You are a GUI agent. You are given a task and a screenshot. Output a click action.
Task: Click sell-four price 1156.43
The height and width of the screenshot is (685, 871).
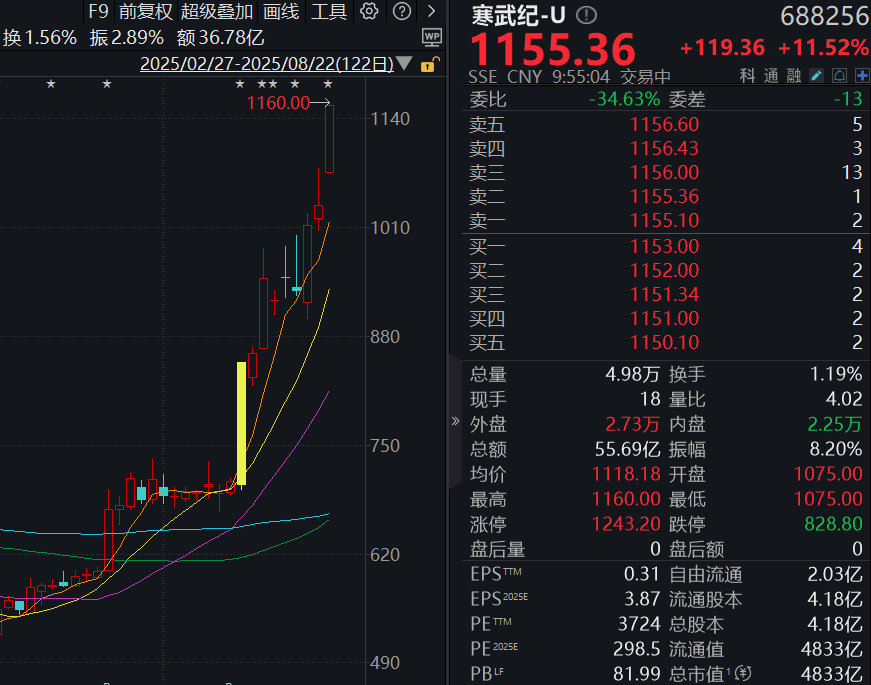(x=664, y=148)
